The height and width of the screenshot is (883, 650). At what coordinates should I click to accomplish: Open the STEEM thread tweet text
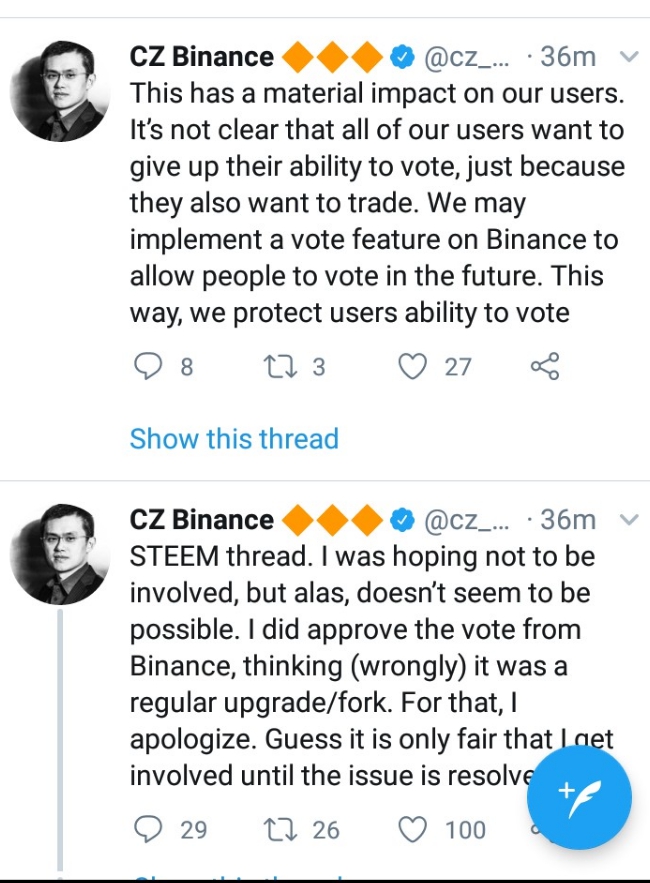point(372,666)
